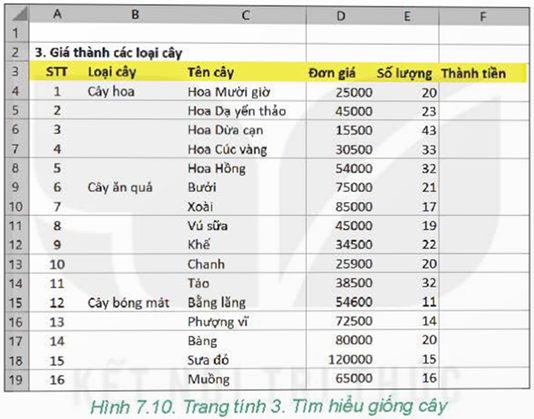Select row 19 header
Image resolution: width=534 pixels, height=419 pixels.
tap(16, 379)
